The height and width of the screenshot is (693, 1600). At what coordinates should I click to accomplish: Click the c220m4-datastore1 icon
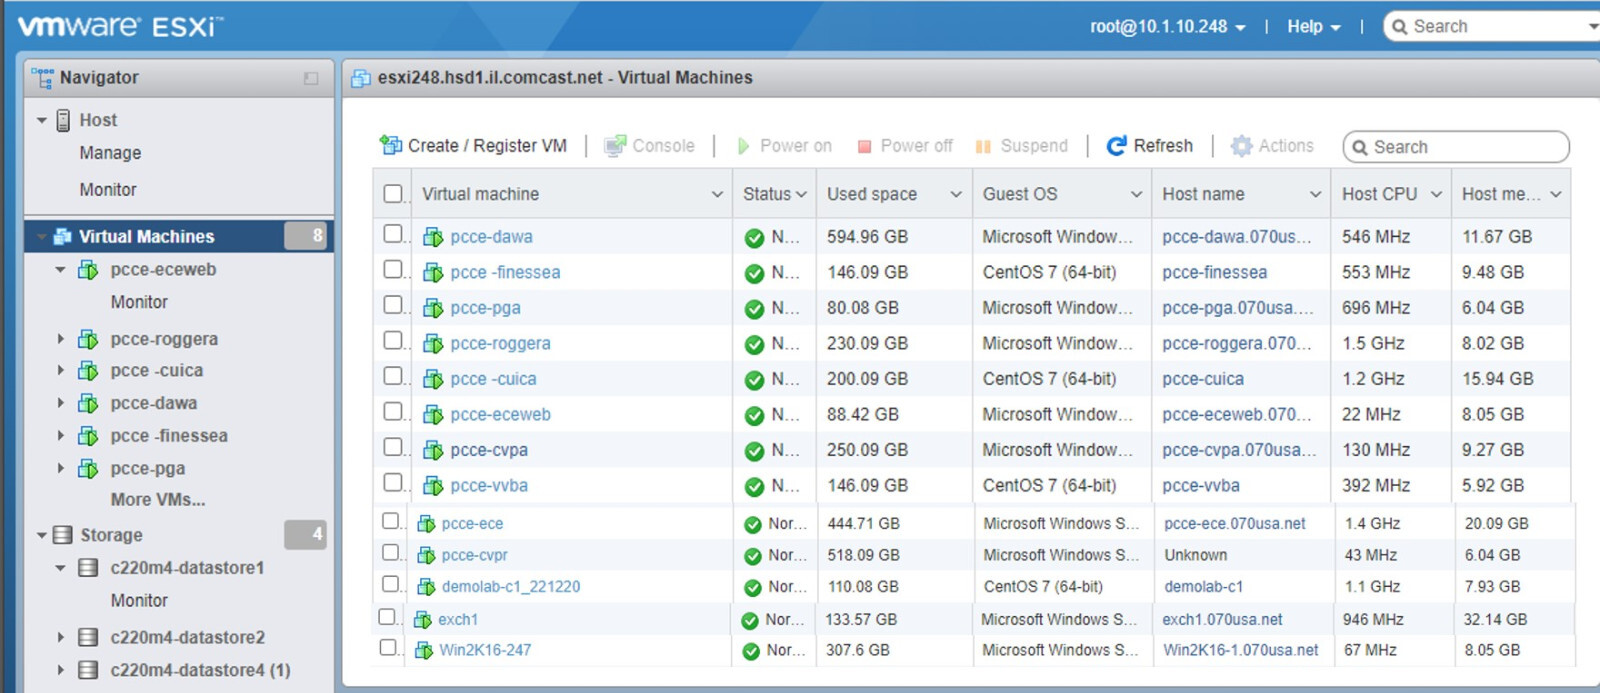(x=88, y=568)
